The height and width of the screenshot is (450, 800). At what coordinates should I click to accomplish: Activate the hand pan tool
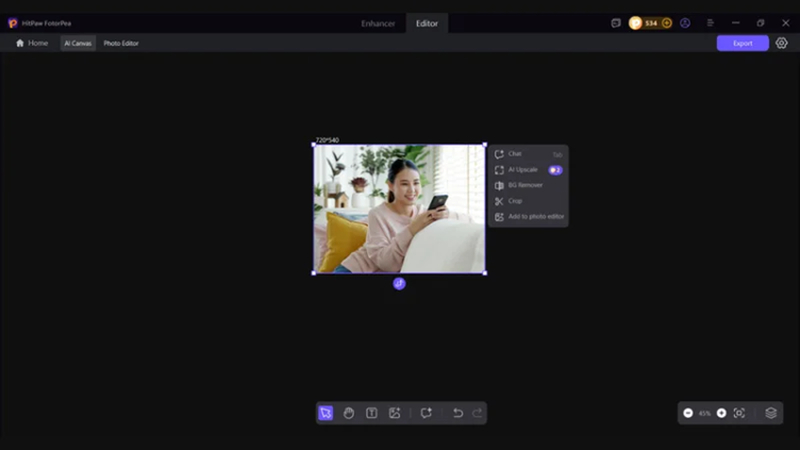(348, 413)
